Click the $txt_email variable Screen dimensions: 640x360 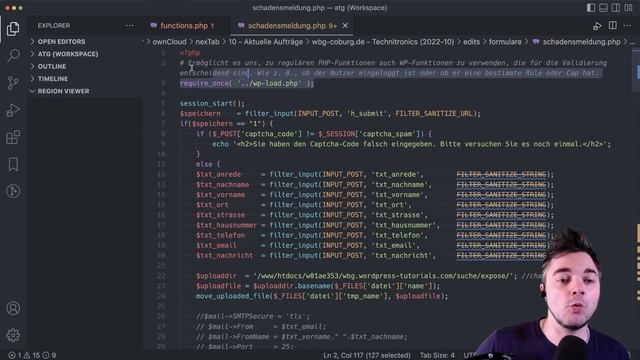pos(216,246)
